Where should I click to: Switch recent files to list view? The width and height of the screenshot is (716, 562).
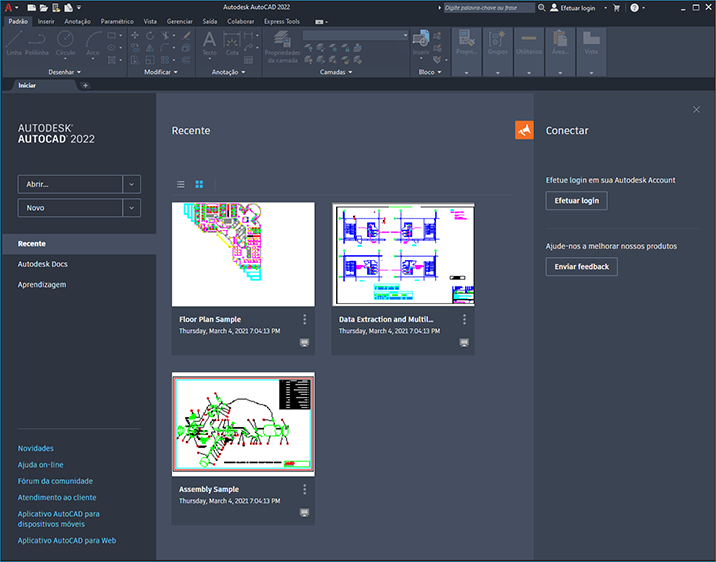(181, 184)
